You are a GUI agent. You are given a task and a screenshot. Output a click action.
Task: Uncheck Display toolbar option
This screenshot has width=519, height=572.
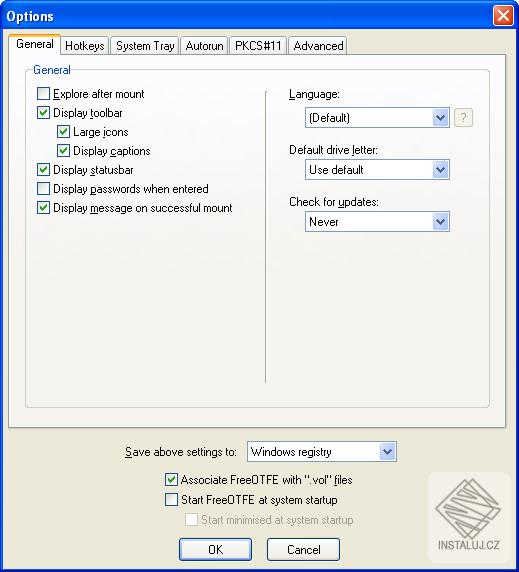tap(43, 113)
